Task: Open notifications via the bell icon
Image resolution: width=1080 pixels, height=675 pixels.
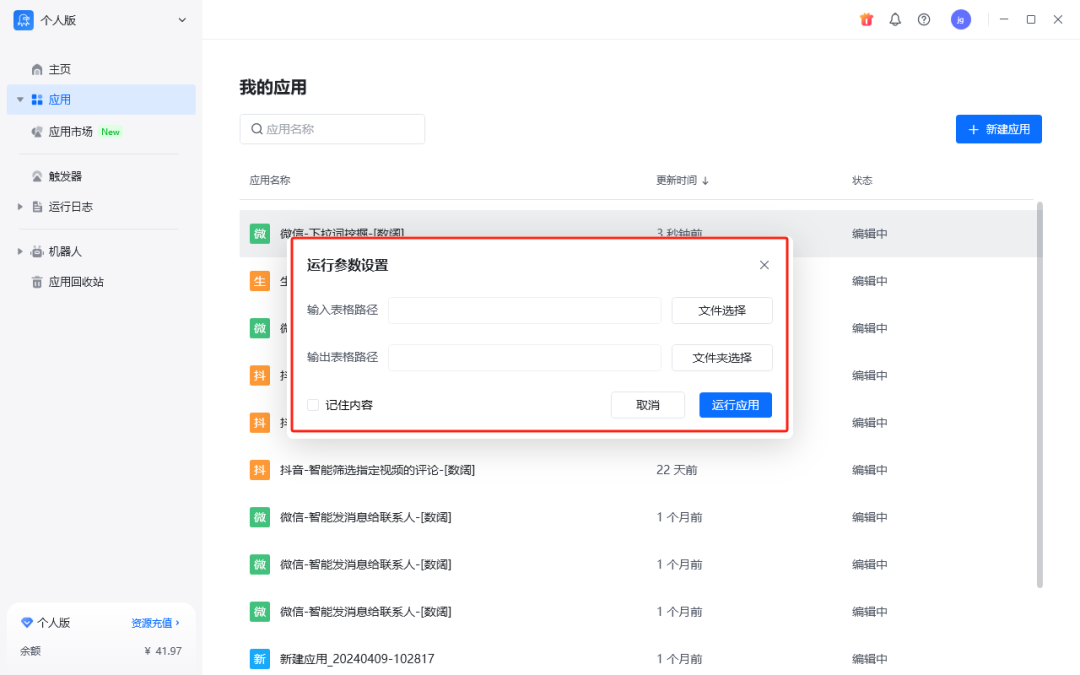Action: tap(895, 19)
